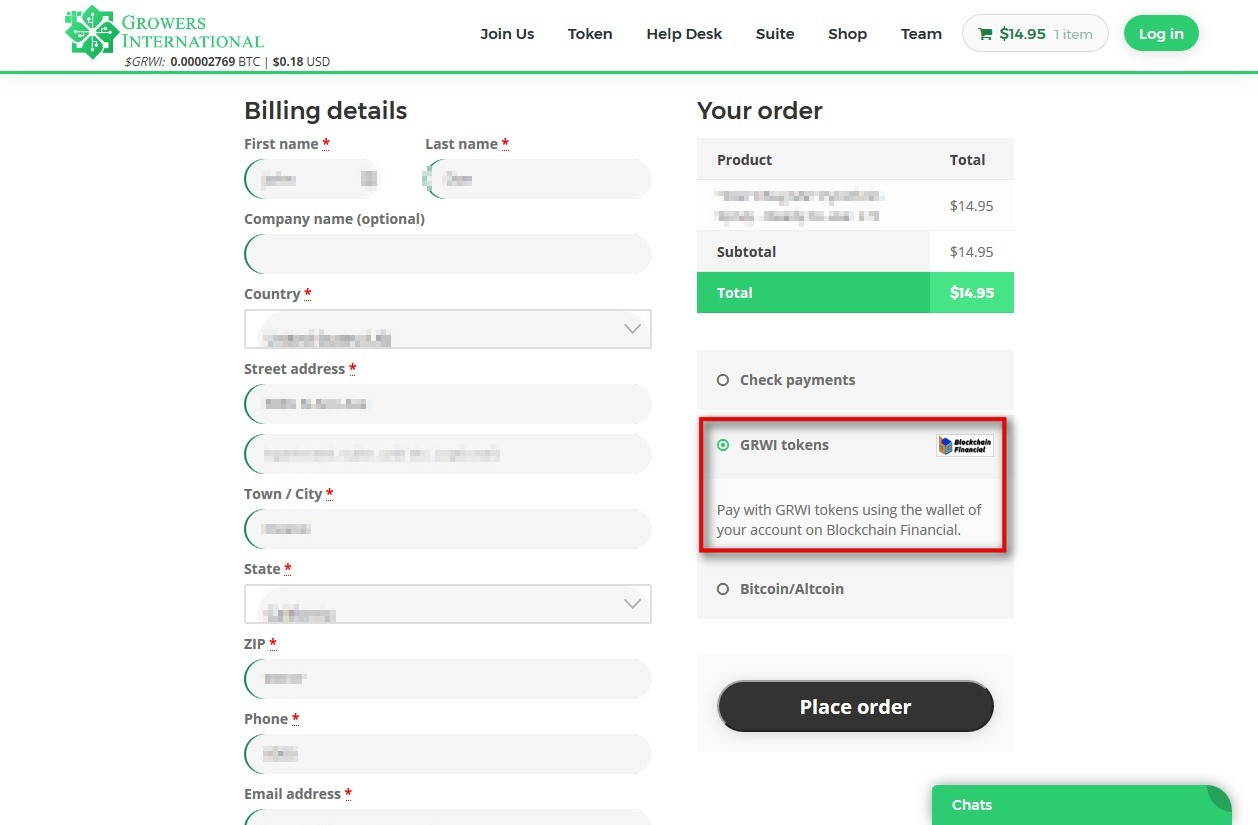Click the Company name input field
The width and height of the screenshot is (1258, 825).
[x=447, y=254]
